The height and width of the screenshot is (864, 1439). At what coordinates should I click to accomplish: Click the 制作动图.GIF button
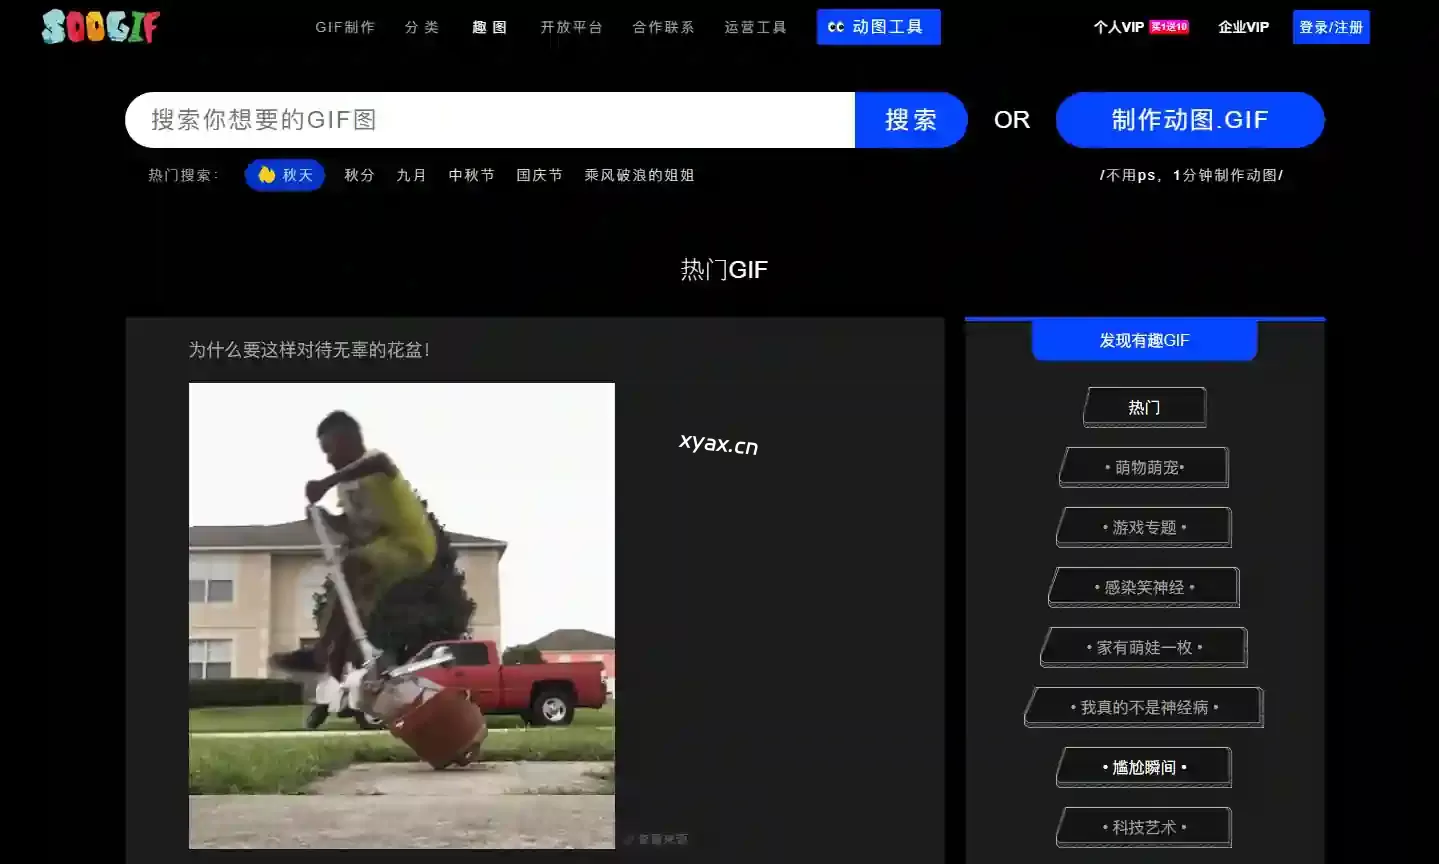[x=1189, y=120]
